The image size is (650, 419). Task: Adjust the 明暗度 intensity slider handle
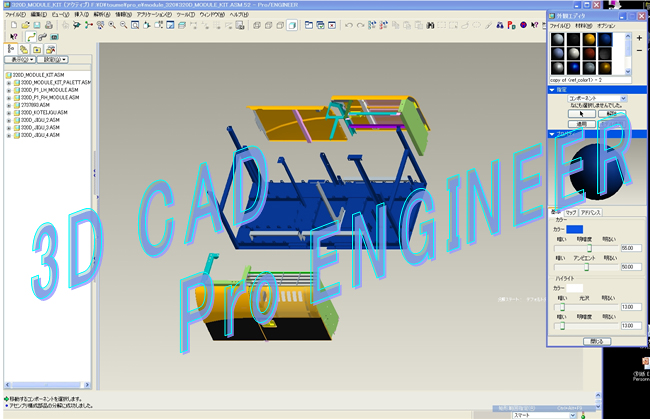[589, 248]
